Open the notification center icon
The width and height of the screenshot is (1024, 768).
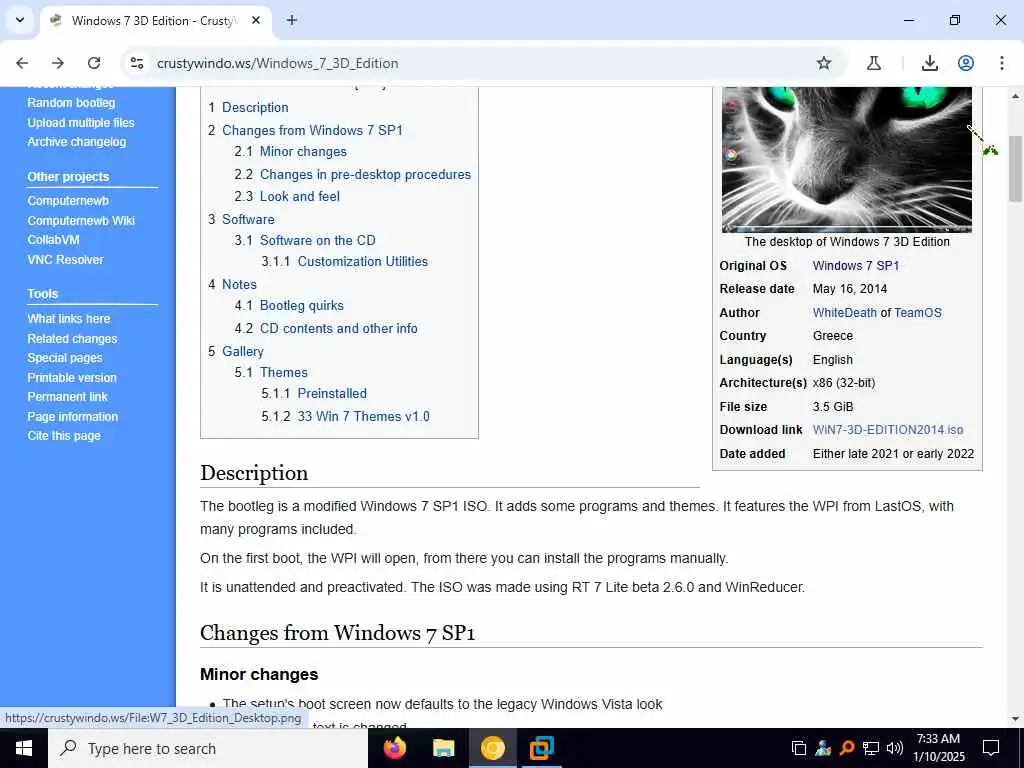click(991, 748)
